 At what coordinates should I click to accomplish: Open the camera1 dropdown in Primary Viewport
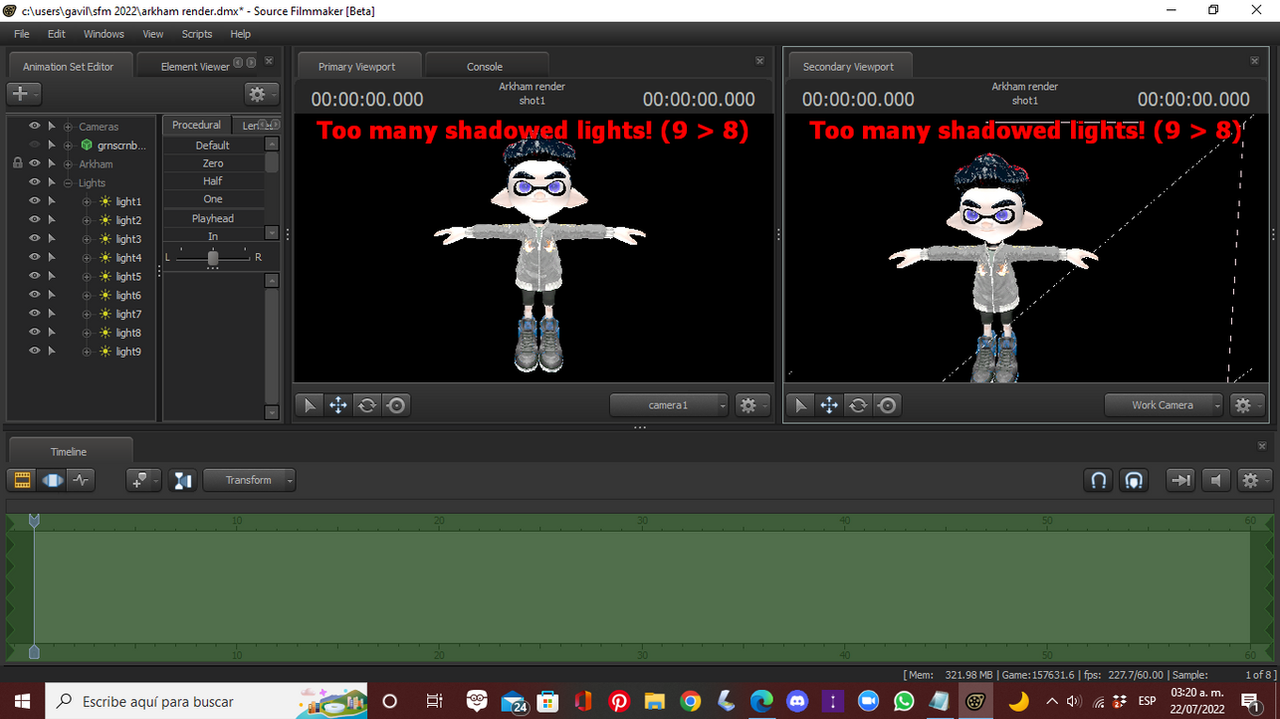coord(670,405)
